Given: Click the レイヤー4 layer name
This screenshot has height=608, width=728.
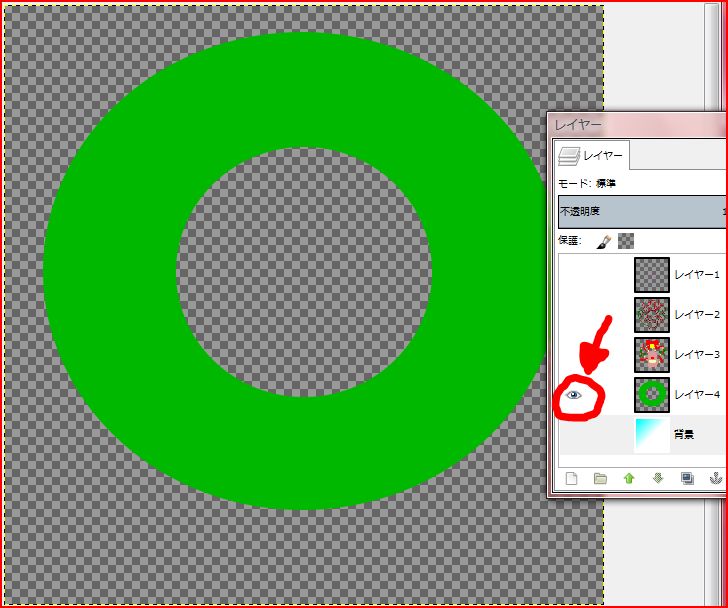Looking at the screenshot, I should pyautogui.click(x=697, y=395).
